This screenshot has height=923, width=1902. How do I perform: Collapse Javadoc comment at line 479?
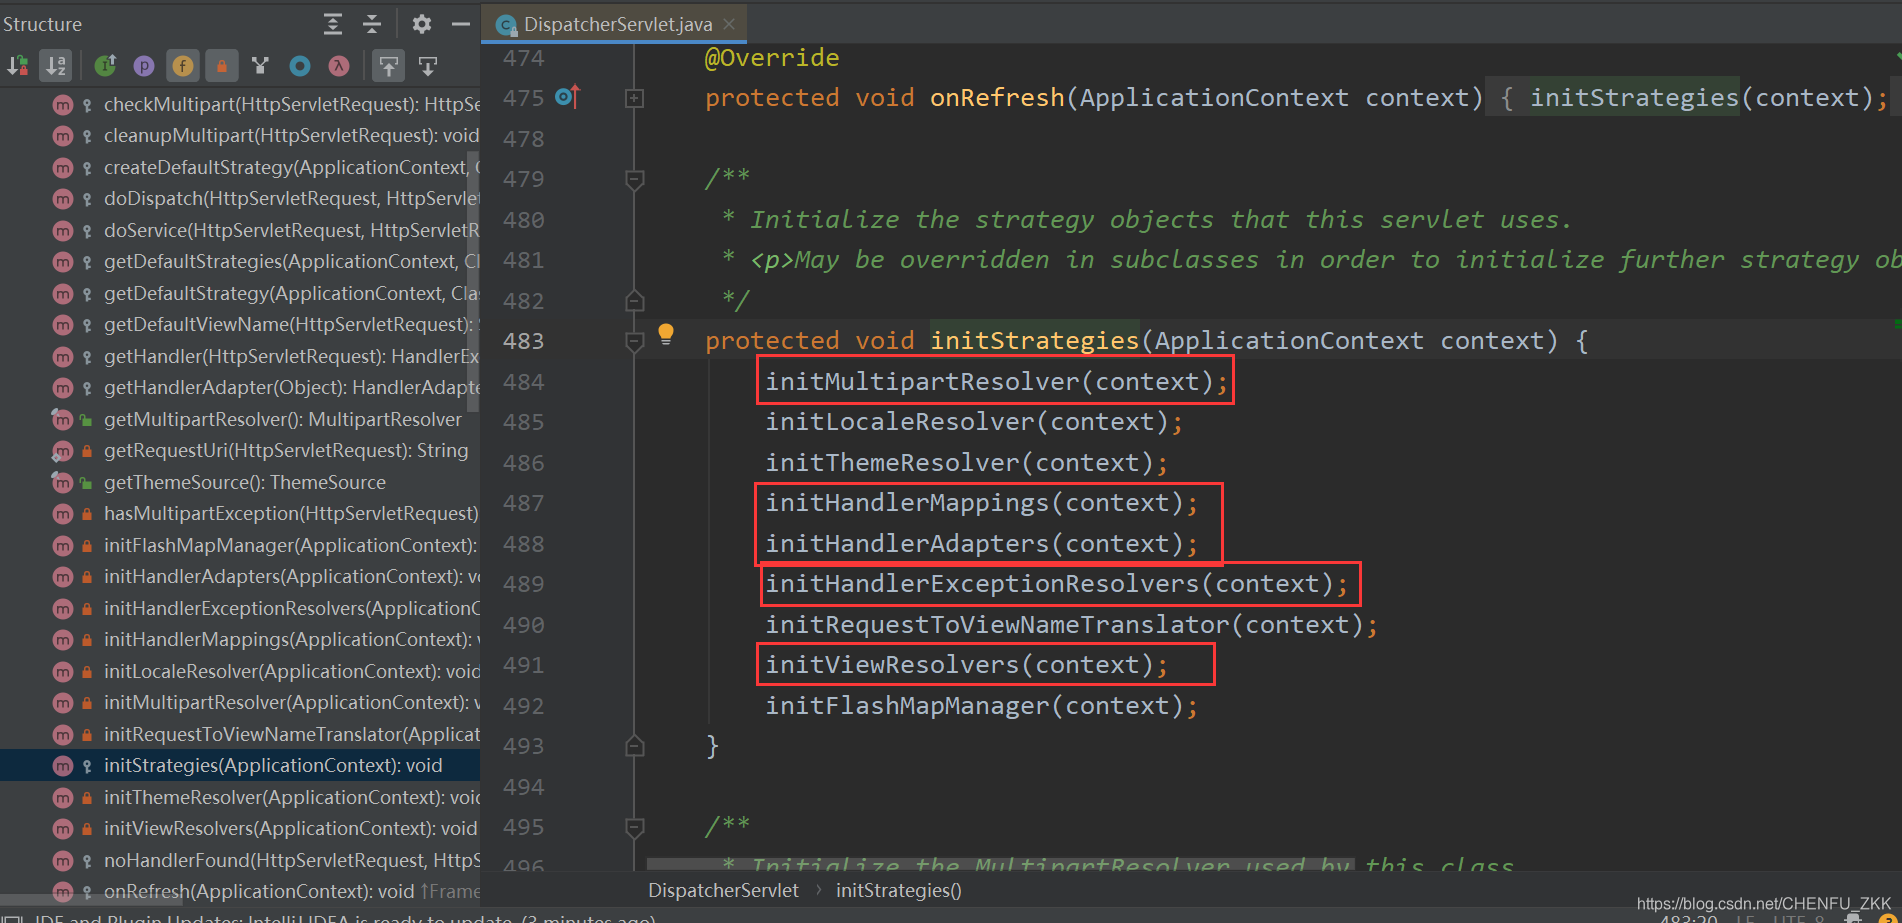coord(634,179)
